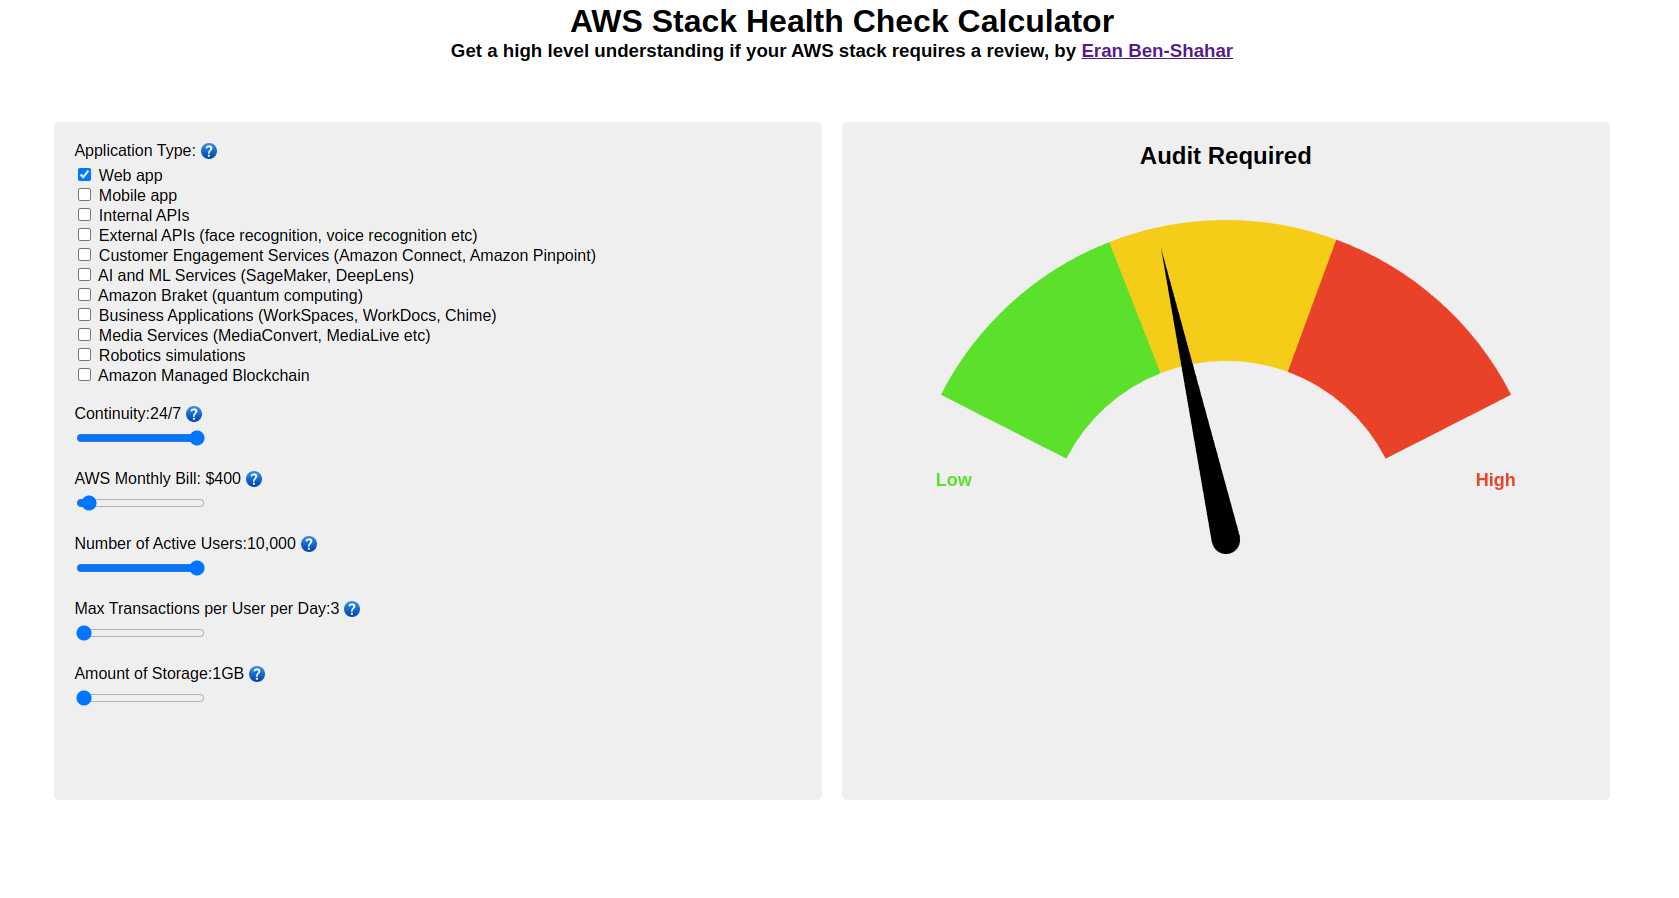Screen dimensions: 1679x898
Task: Select External APIs face recognition option
Action: point(84,234)
